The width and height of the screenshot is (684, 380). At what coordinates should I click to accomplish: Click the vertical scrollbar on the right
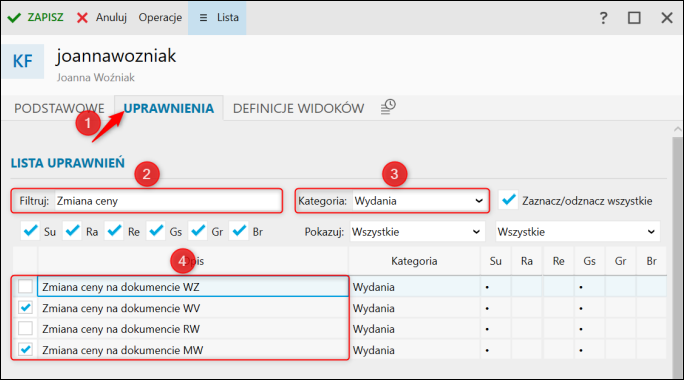677,257
